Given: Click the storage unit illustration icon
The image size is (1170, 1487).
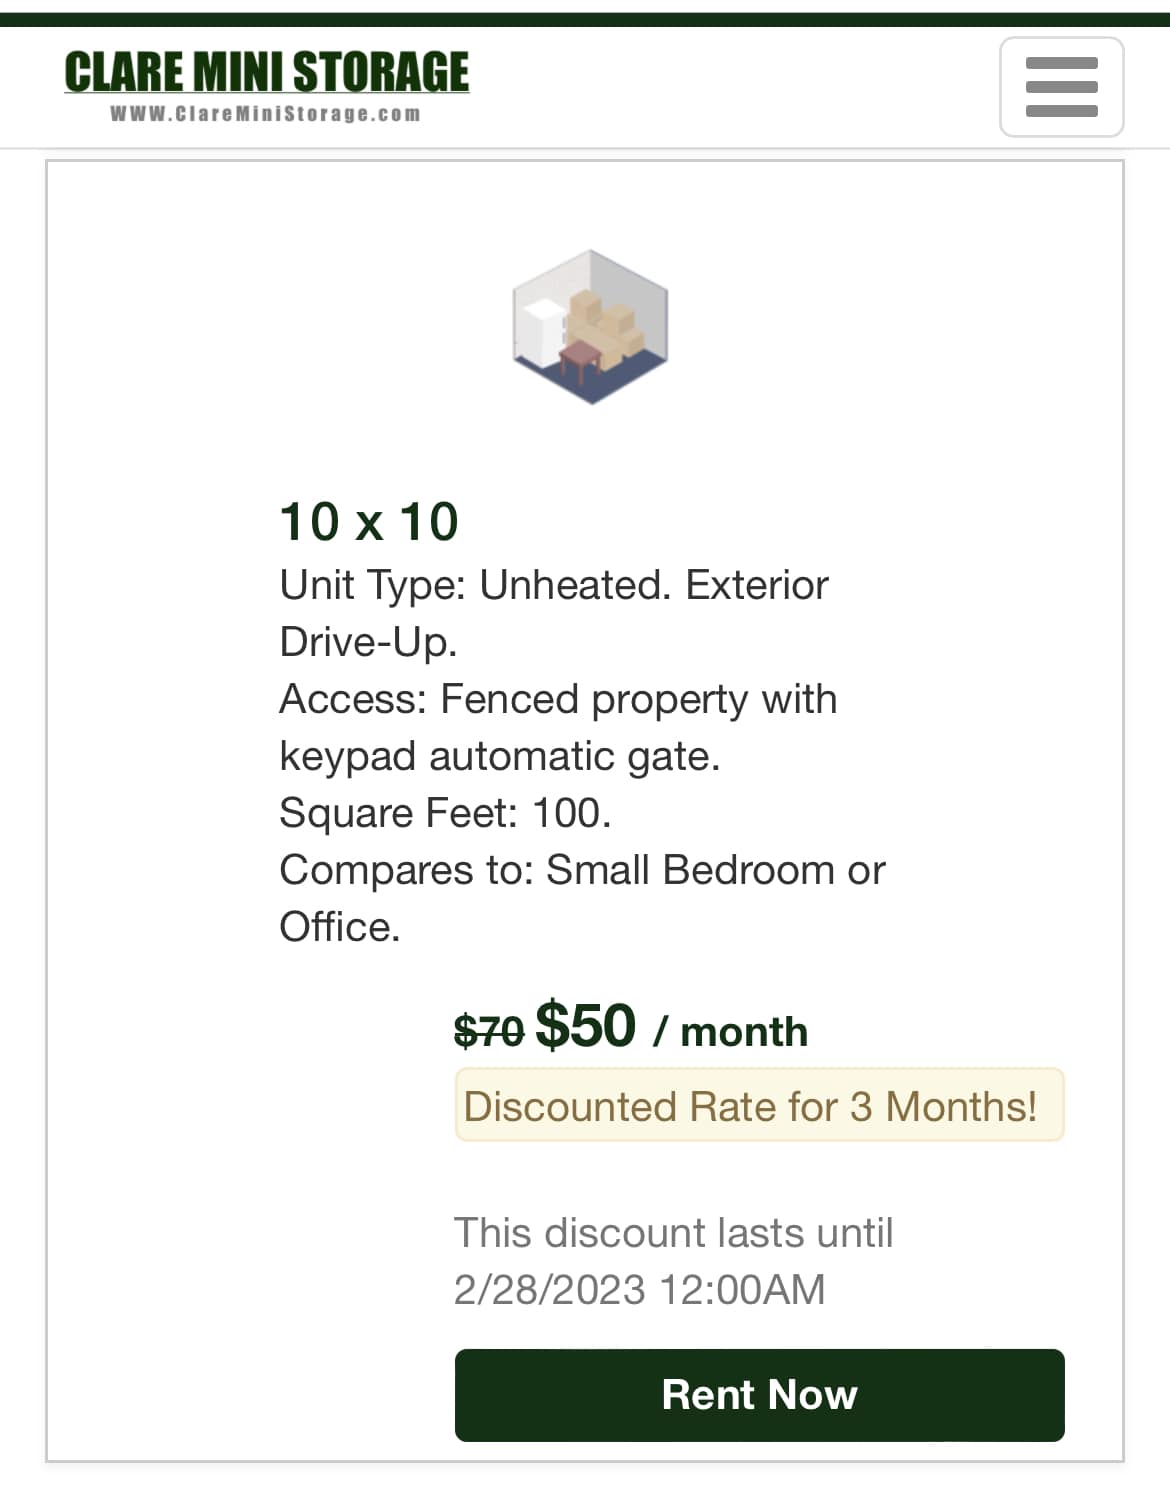Looking at the screenshot, I should [590, 327].
